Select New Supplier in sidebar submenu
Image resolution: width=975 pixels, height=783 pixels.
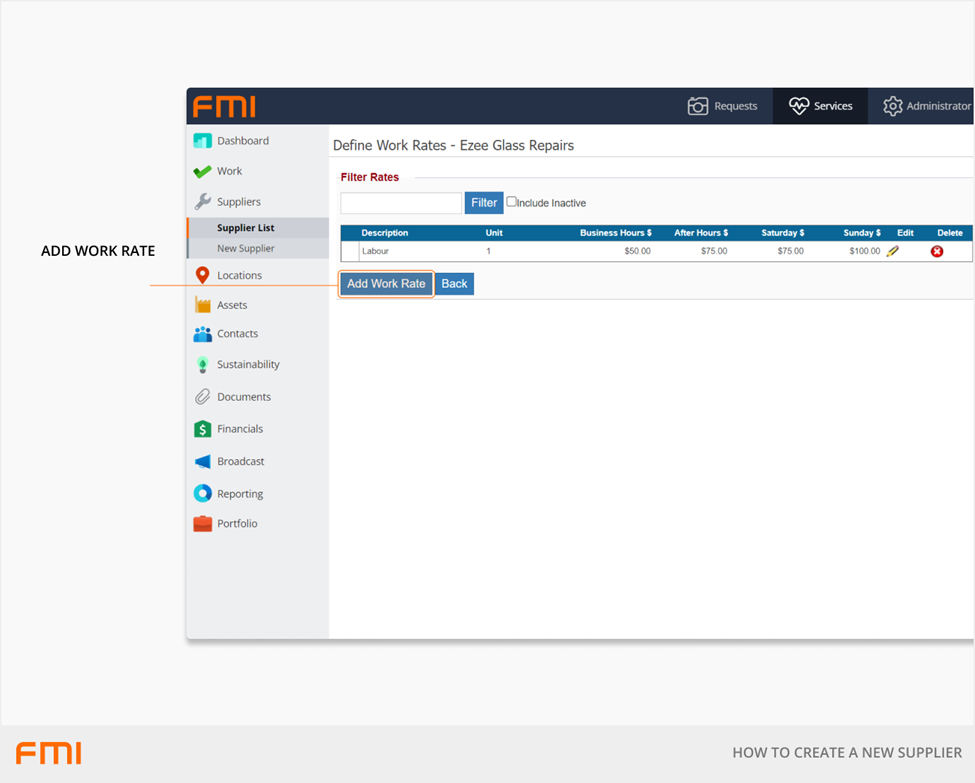click(246, 249)
